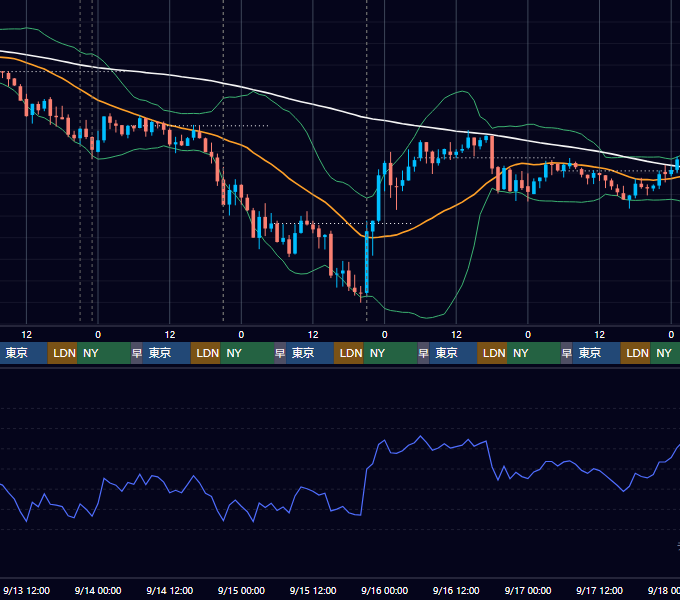Click the tall blue candle before 9/16 00:00
The width and height of the screenshot is (680, 600).
pyautogui.click(x=367, y=263)
